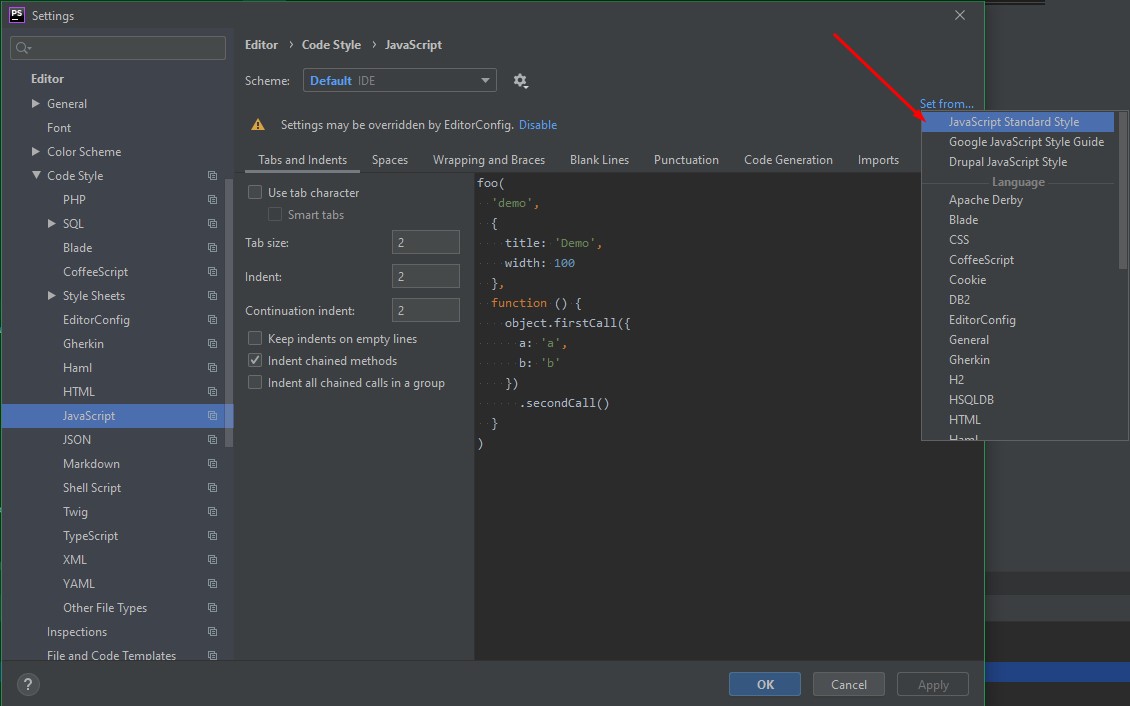This screenshot has height=706, width=1130.
Task: Click the help question mark icon
Action: point(28,684)
